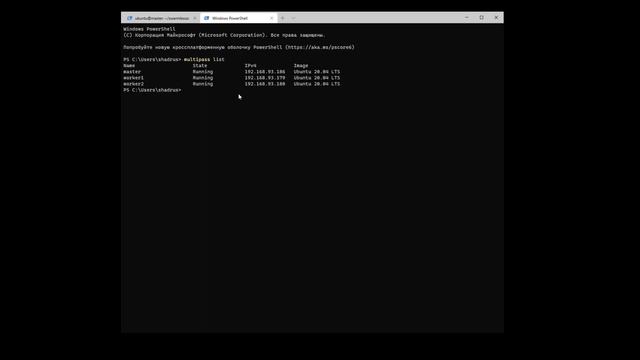Click the 'Image' column header
Screen dimensions: 640x360
[301, 66]
